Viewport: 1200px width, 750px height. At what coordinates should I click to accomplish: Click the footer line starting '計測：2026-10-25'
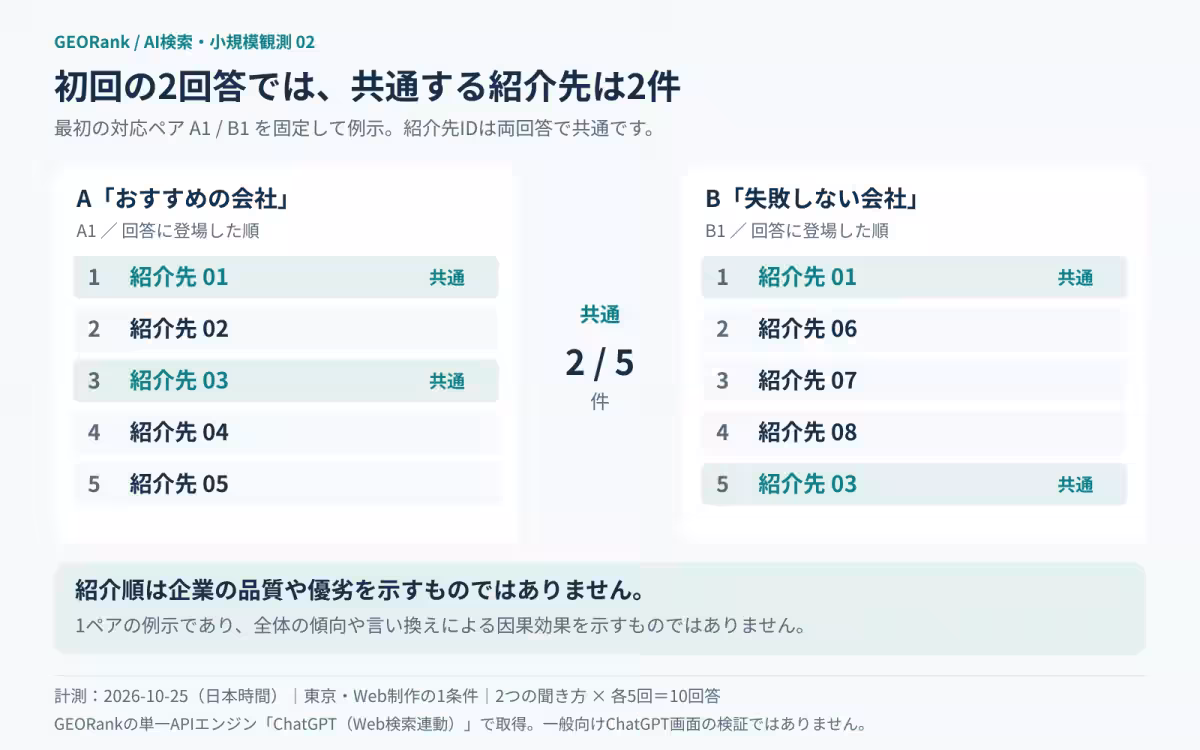click(x=387, y=696)
